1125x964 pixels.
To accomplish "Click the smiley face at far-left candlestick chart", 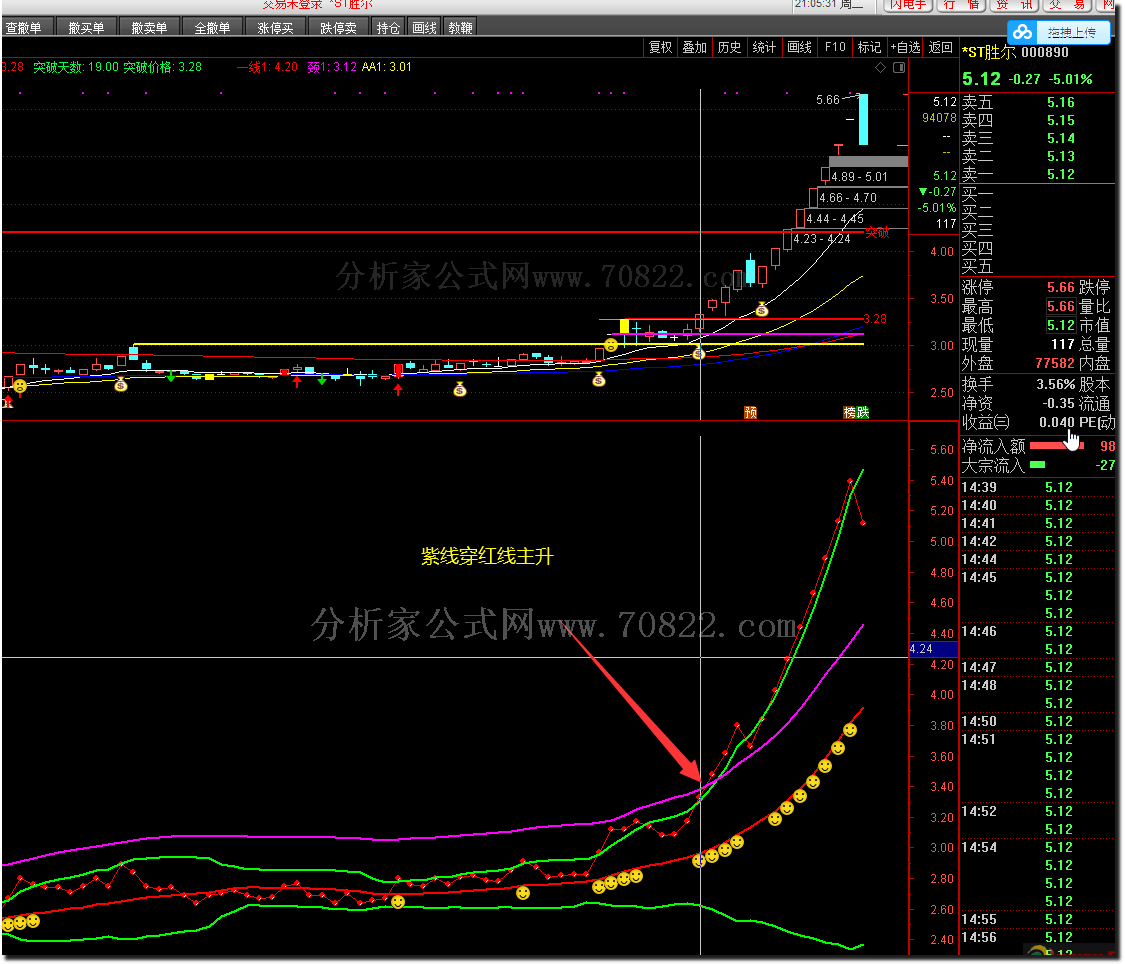I will pos(20,386).
